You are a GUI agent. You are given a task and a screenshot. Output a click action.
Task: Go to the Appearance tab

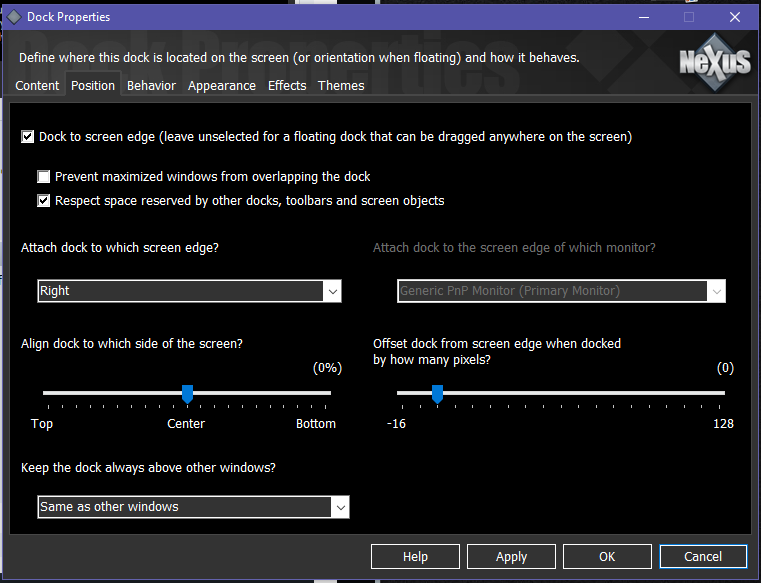(221, 86)
